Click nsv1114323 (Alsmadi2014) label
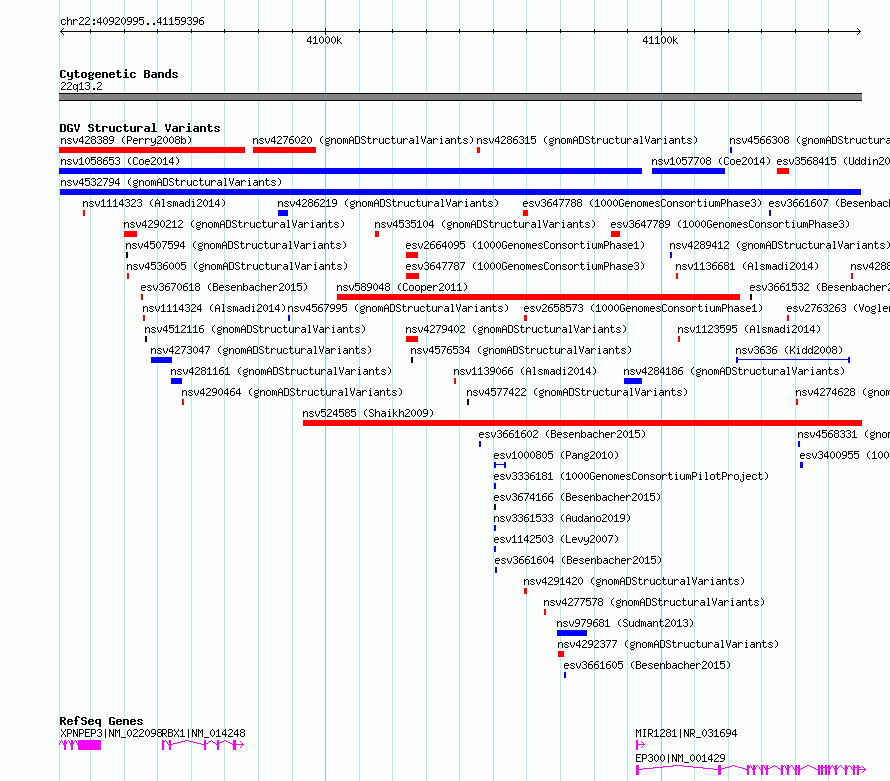This screenshot has height=781, width=890. (x=154, y=203)
